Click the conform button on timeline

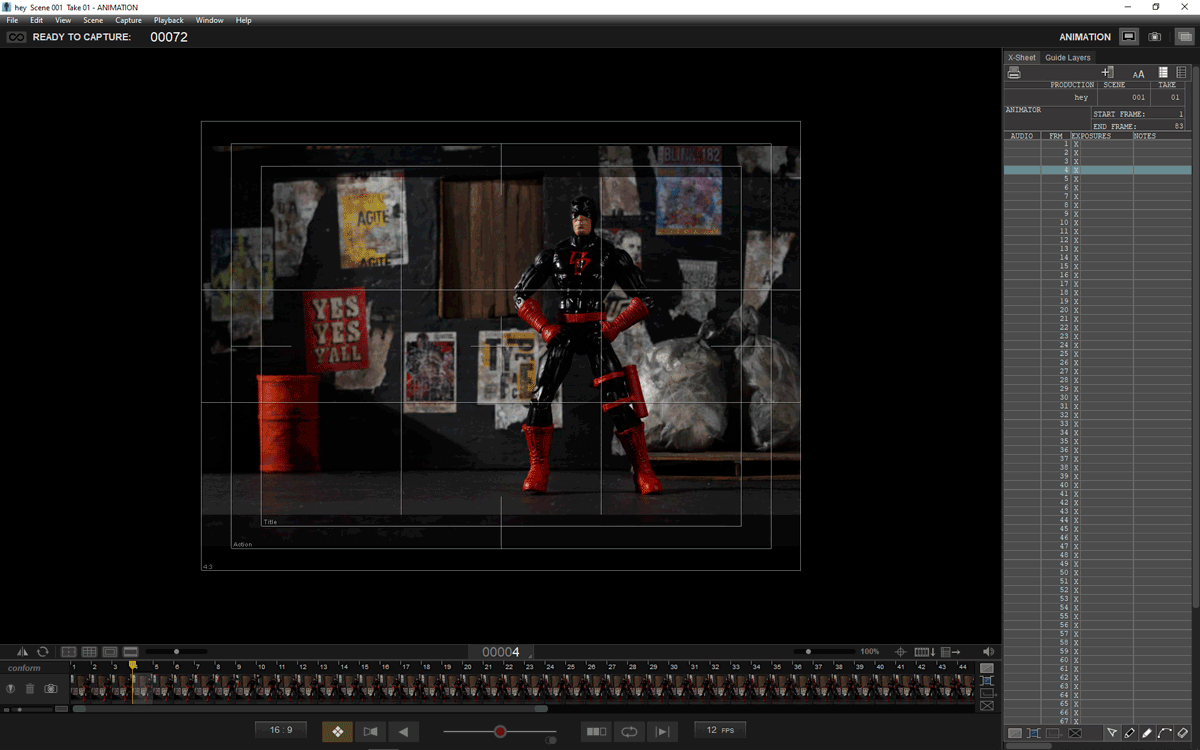pyautogui.click(x=24, y=668)
